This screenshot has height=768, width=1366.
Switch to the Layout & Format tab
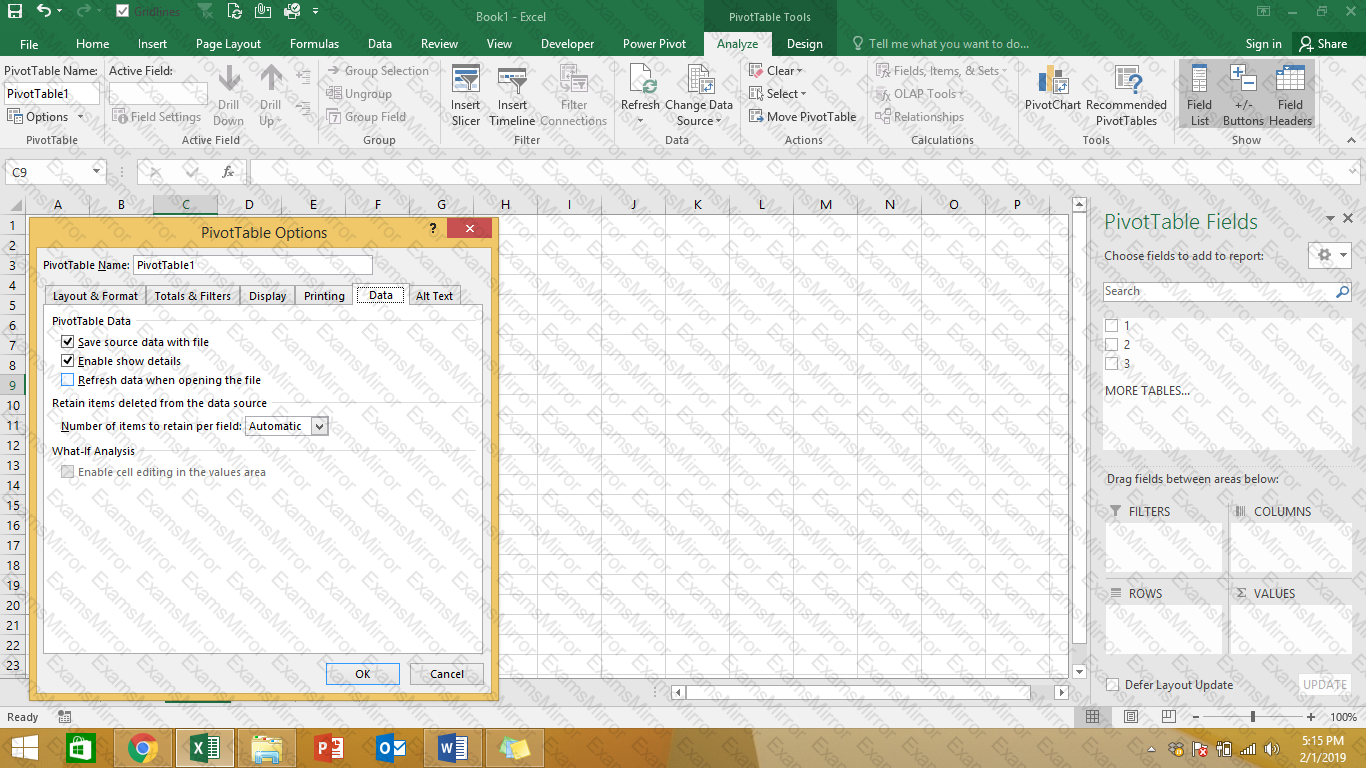[x=95, y=296]
